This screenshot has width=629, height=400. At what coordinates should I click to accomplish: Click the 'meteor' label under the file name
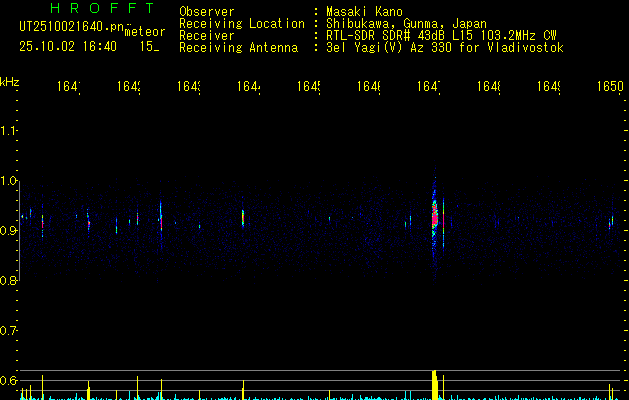click(145, 32)
